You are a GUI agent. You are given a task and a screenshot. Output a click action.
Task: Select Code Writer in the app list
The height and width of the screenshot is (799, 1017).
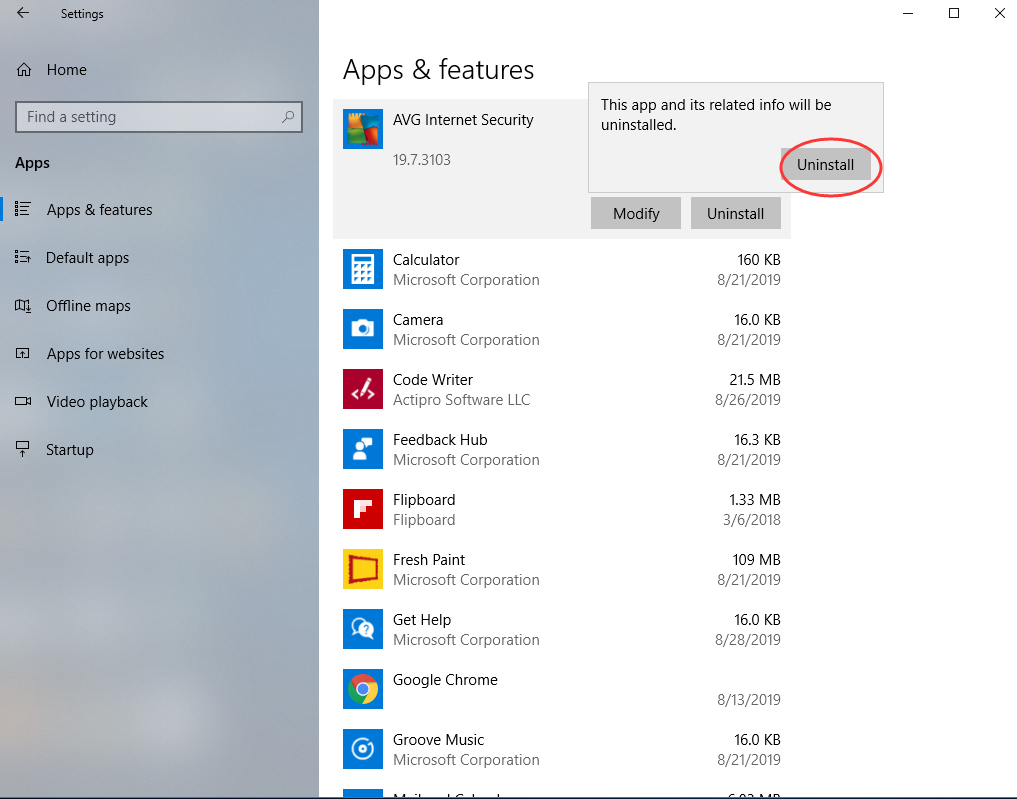point(562,389)
